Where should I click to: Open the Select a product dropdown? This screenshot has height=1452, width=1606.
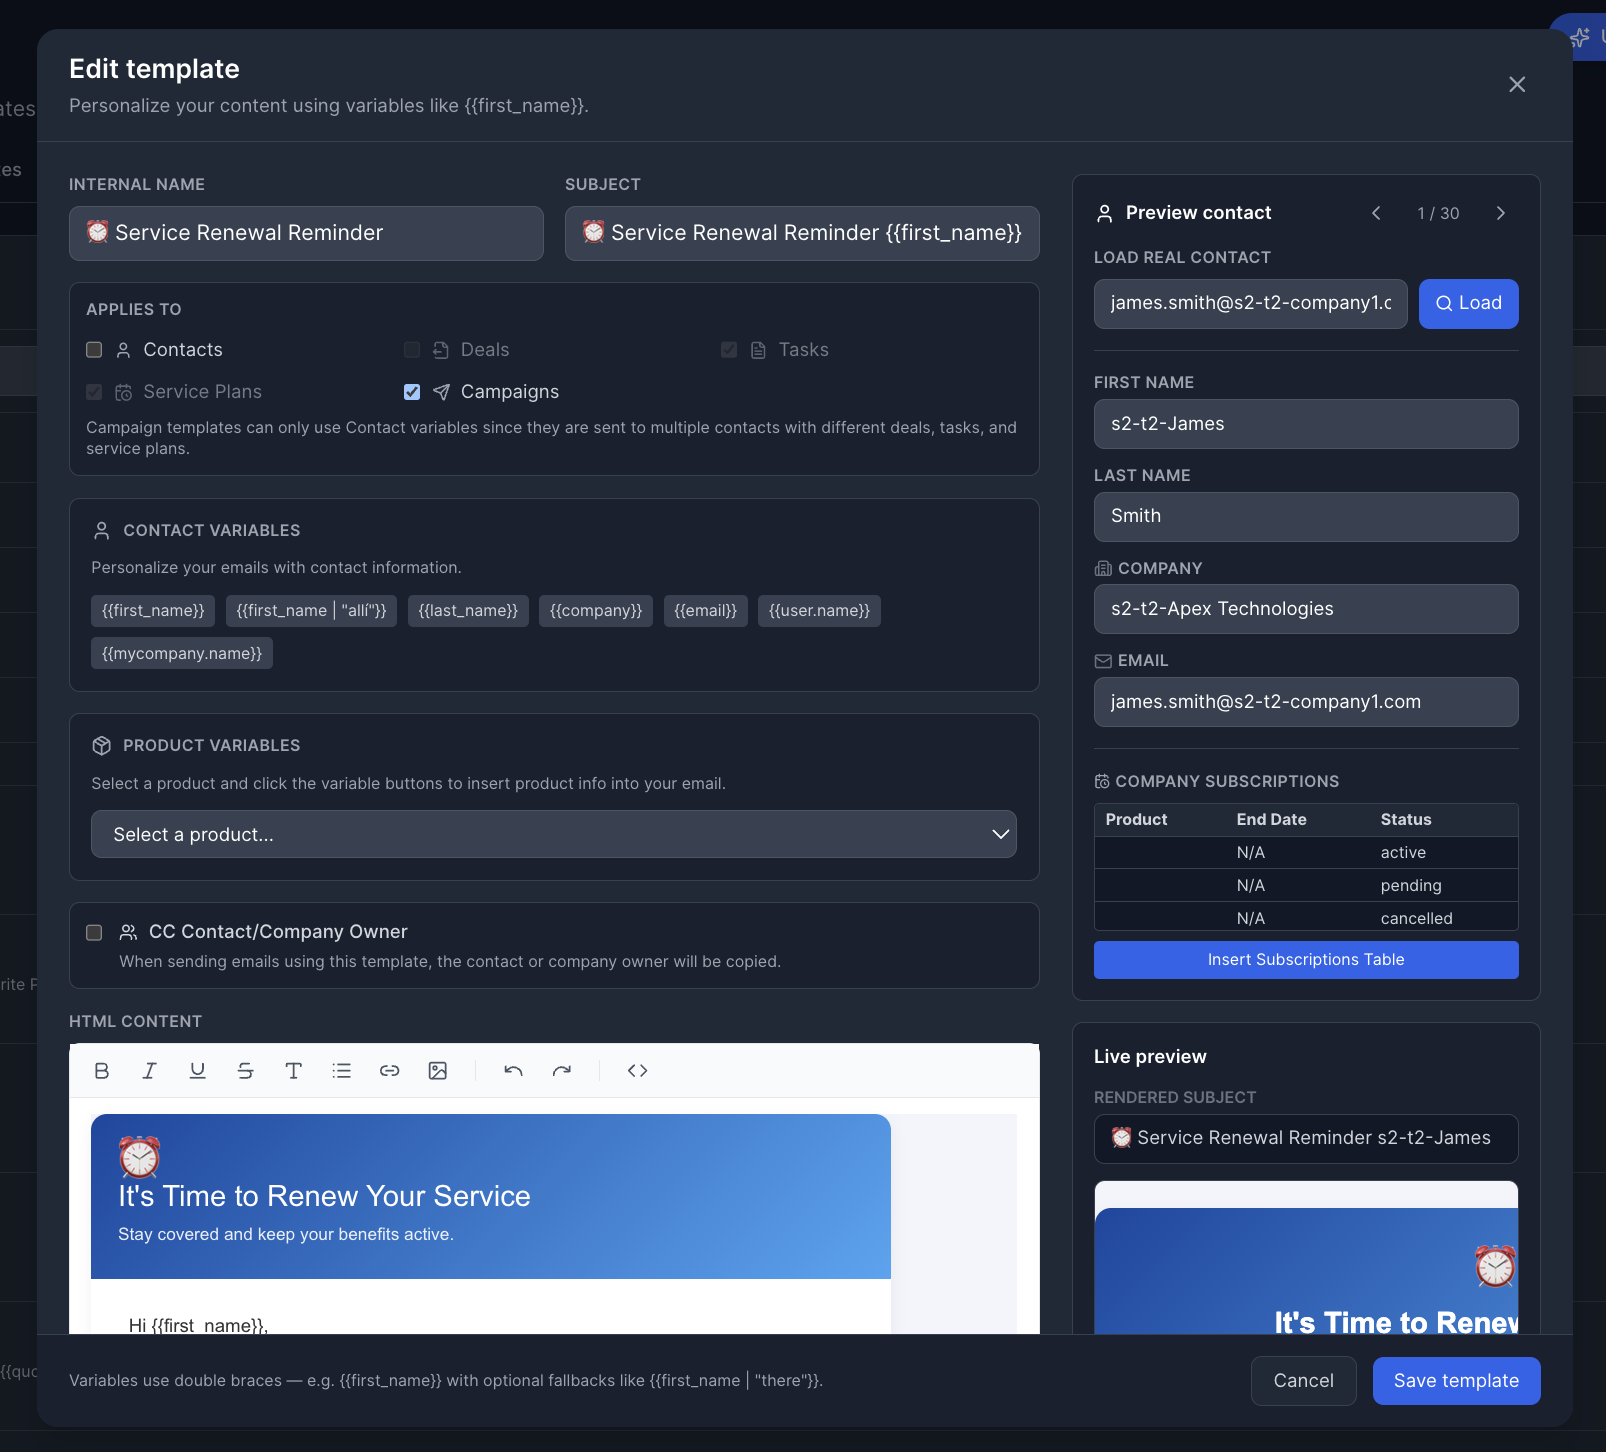(554, 834)
